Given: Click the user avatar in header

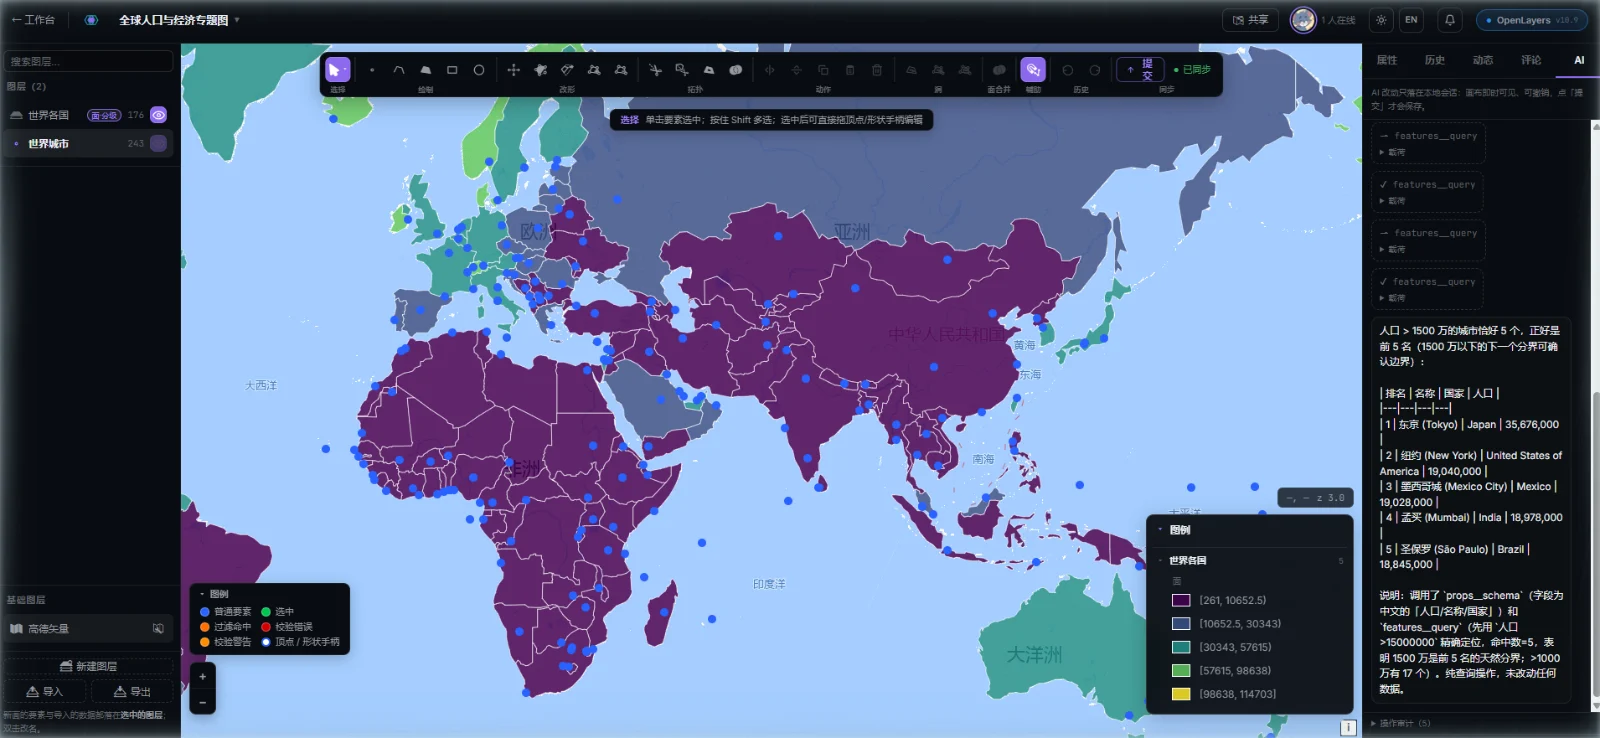Looking at the screenshot, I should click(x=1303, y=20).
